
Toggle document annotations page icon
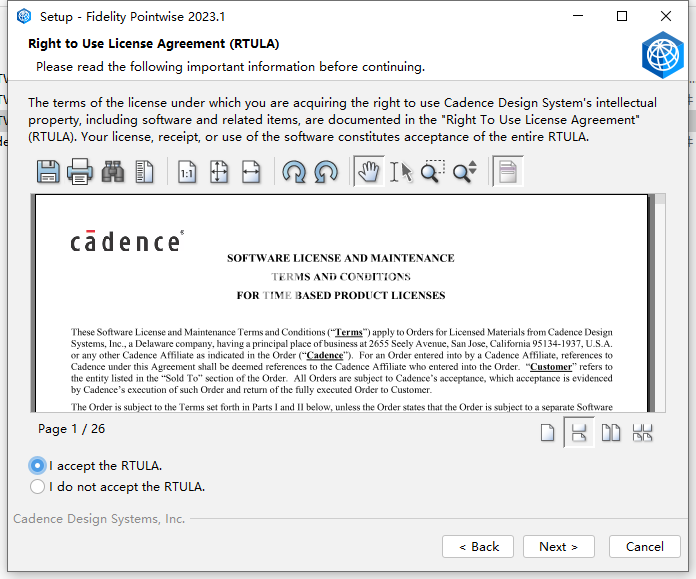[x=508, y=172]
